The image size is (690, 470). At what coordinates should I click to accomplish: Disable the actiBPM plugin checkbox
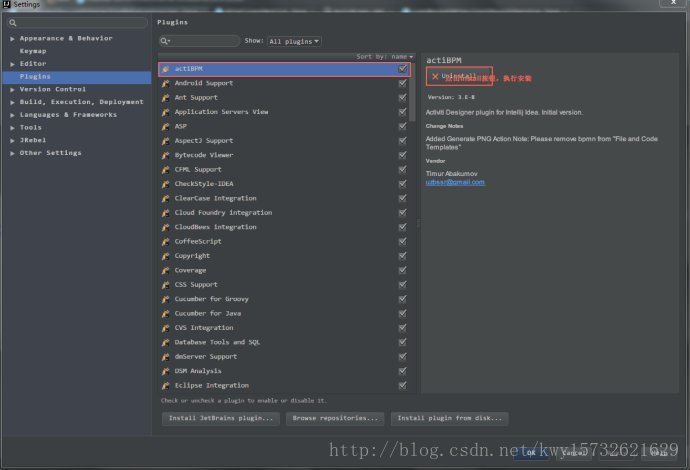point(402,69)
